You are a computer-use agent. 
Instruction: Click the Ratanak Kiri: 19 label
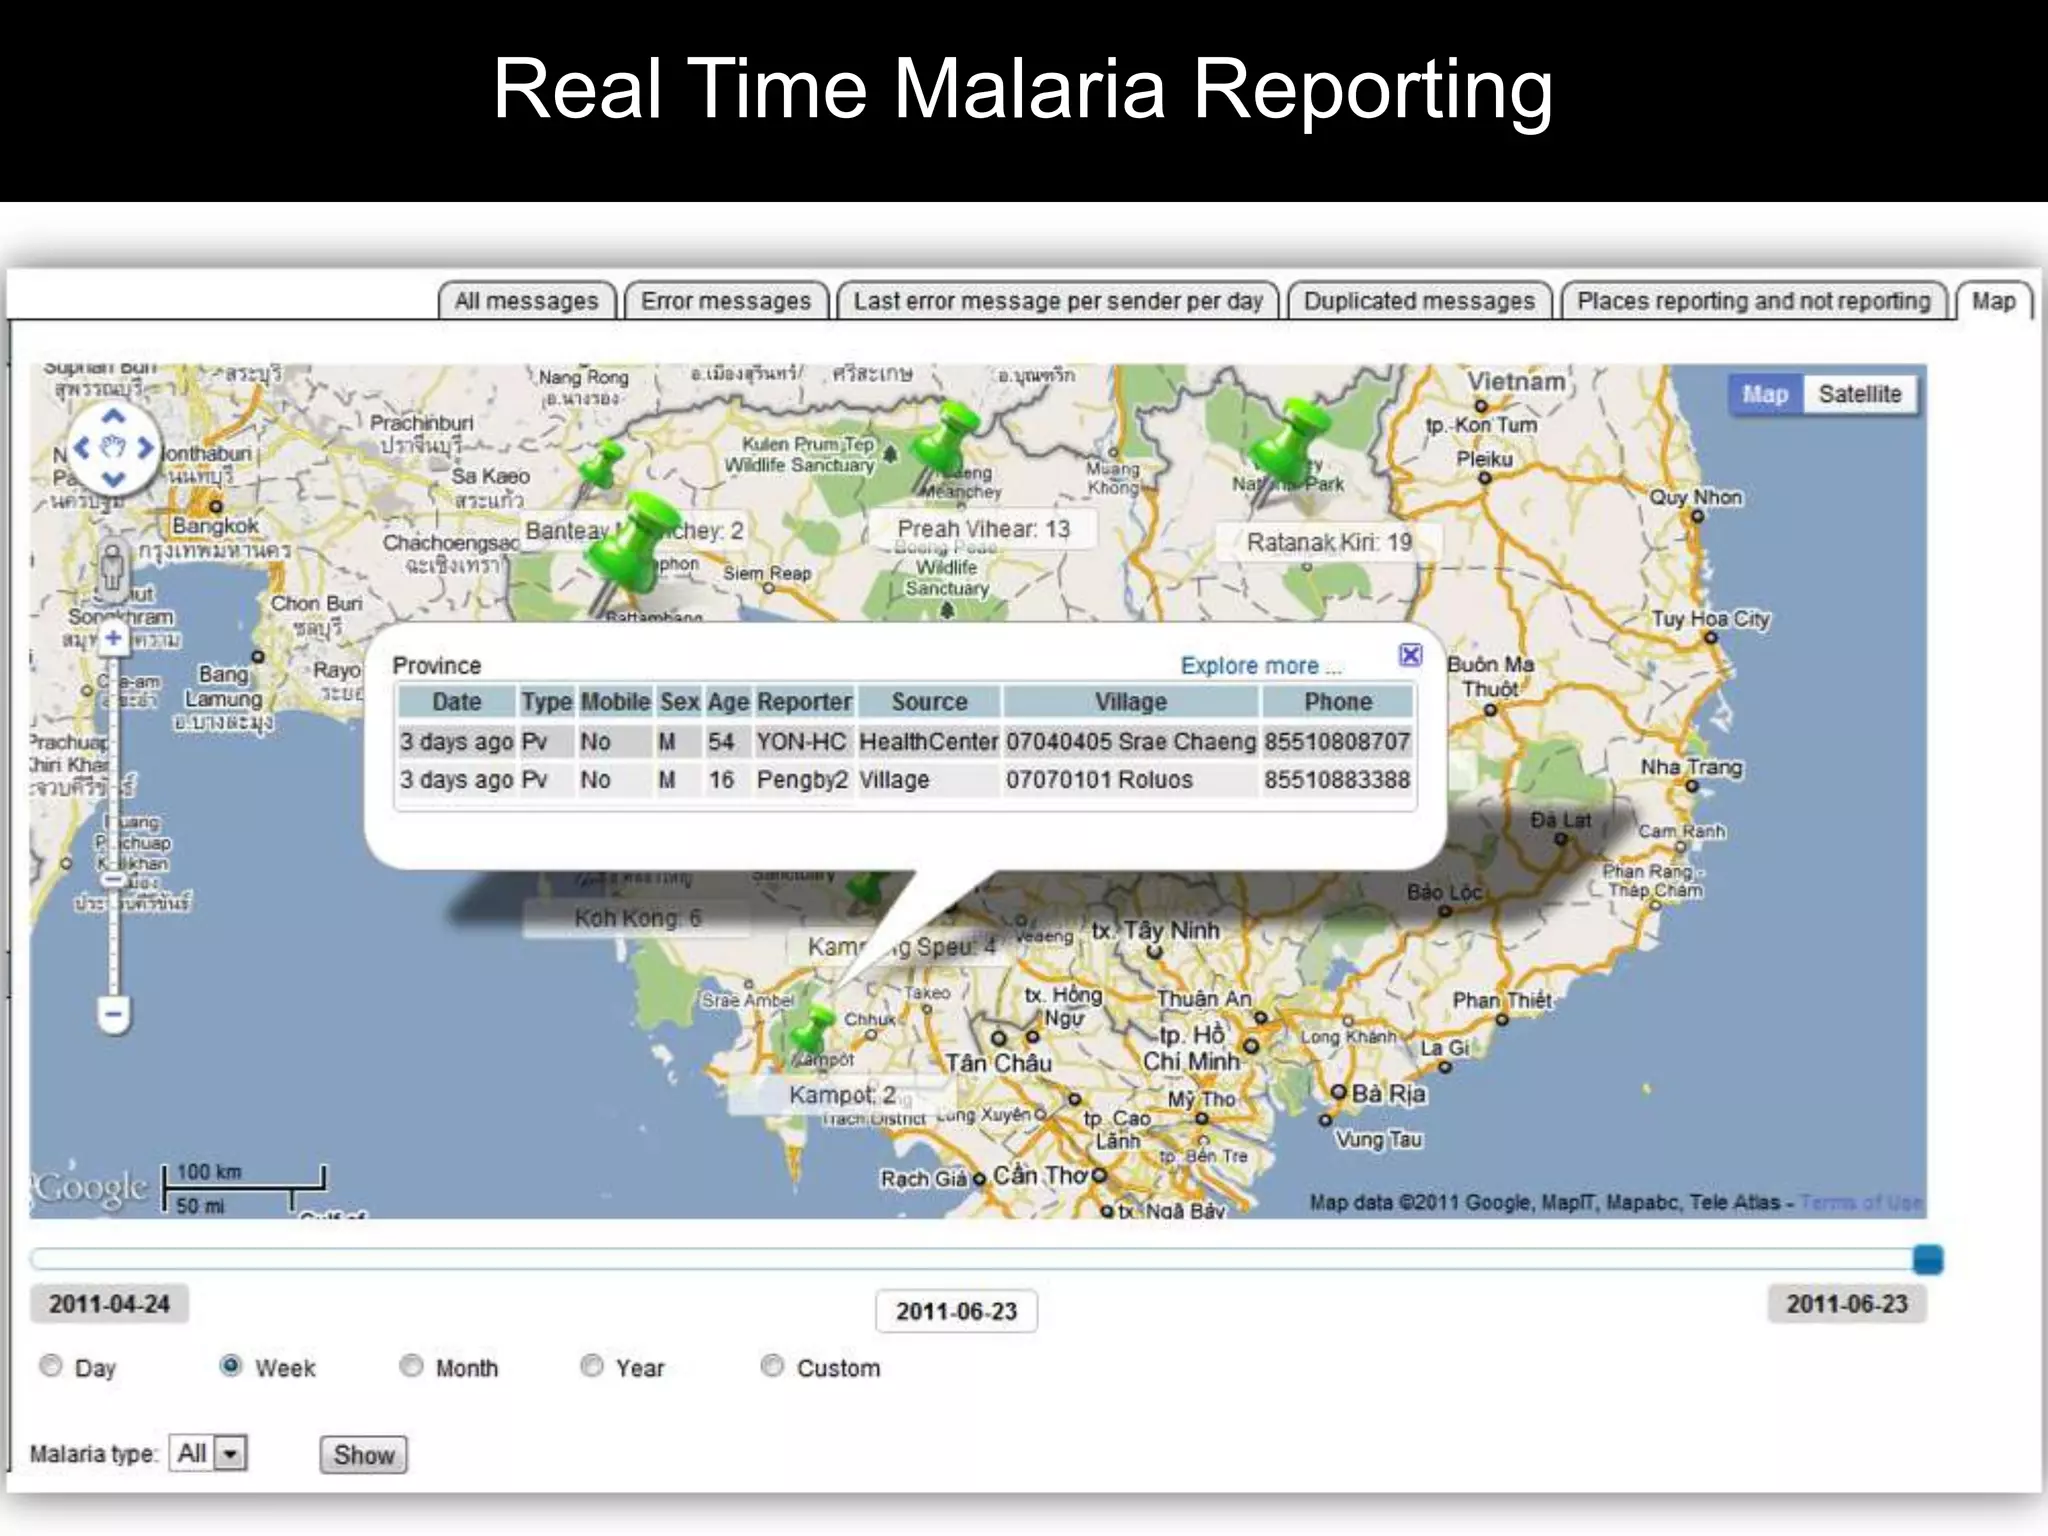[x=1329, y=542]
